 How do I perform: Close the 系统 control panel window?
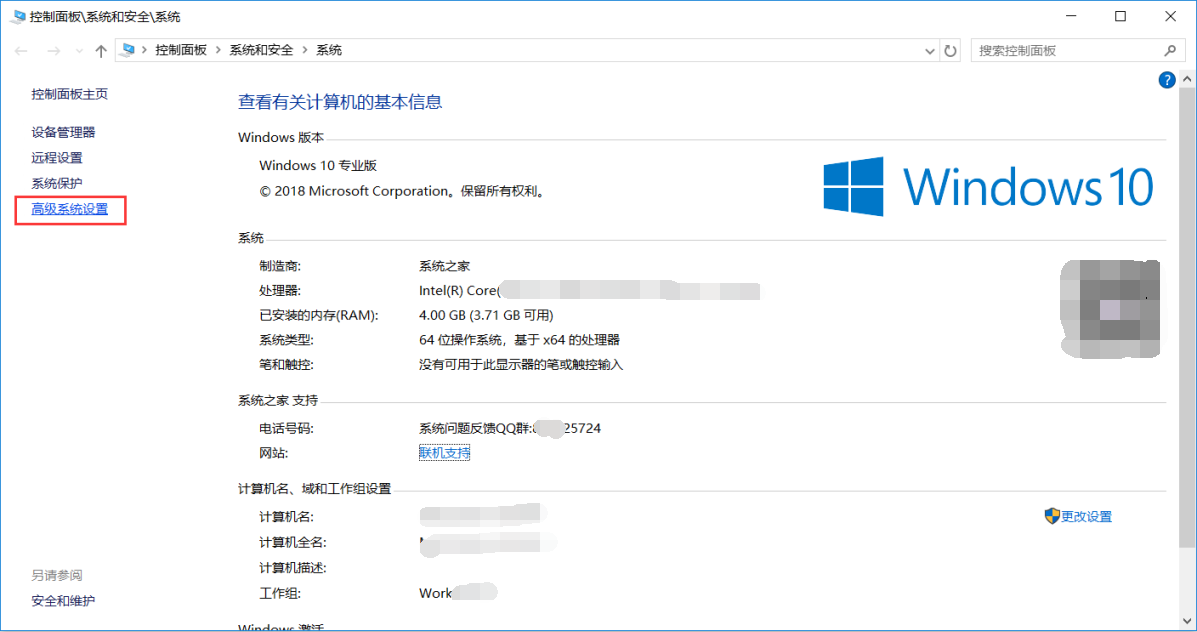click(1170, 16)
